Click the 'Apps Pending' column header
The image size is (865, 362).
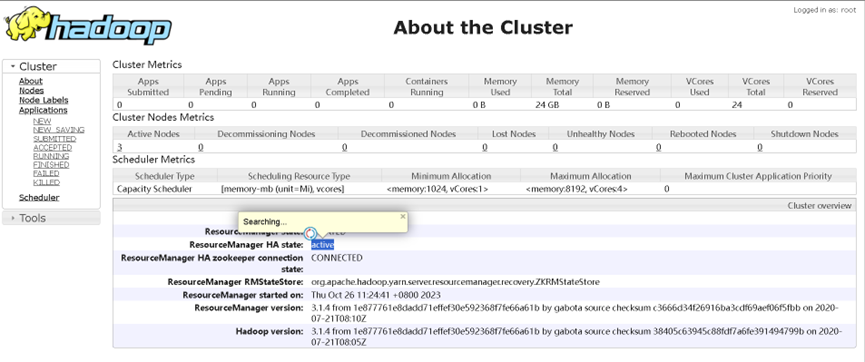click(215, 87)
